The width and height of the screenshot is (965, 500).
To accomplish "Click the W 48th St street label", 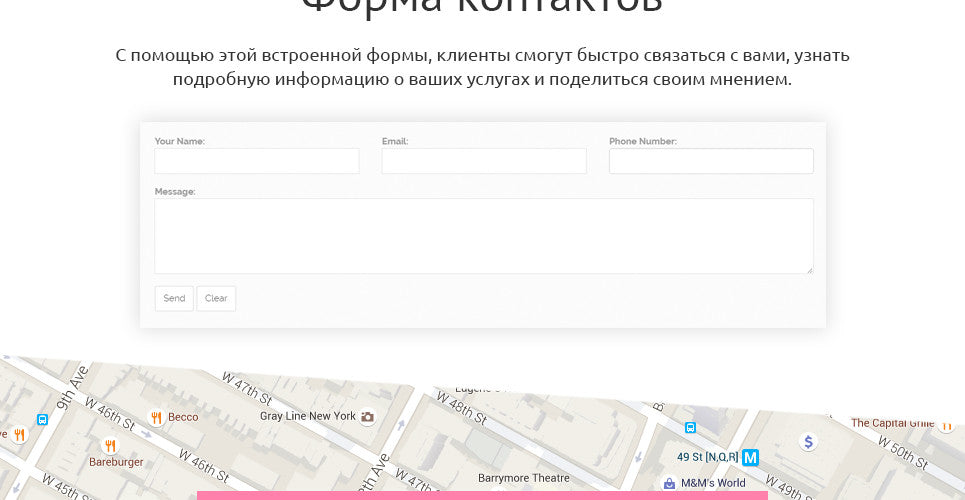I will coord(462,408).
